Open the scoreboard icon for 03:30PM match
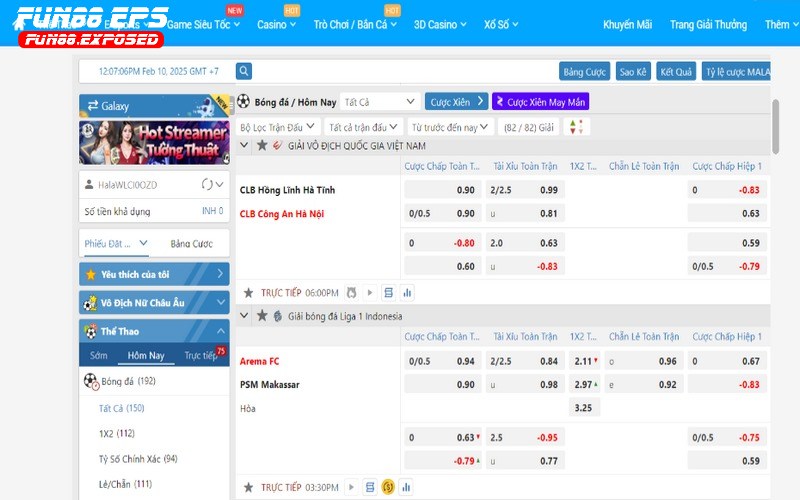Screen dimensions: 800x500 tap(370, 487)
